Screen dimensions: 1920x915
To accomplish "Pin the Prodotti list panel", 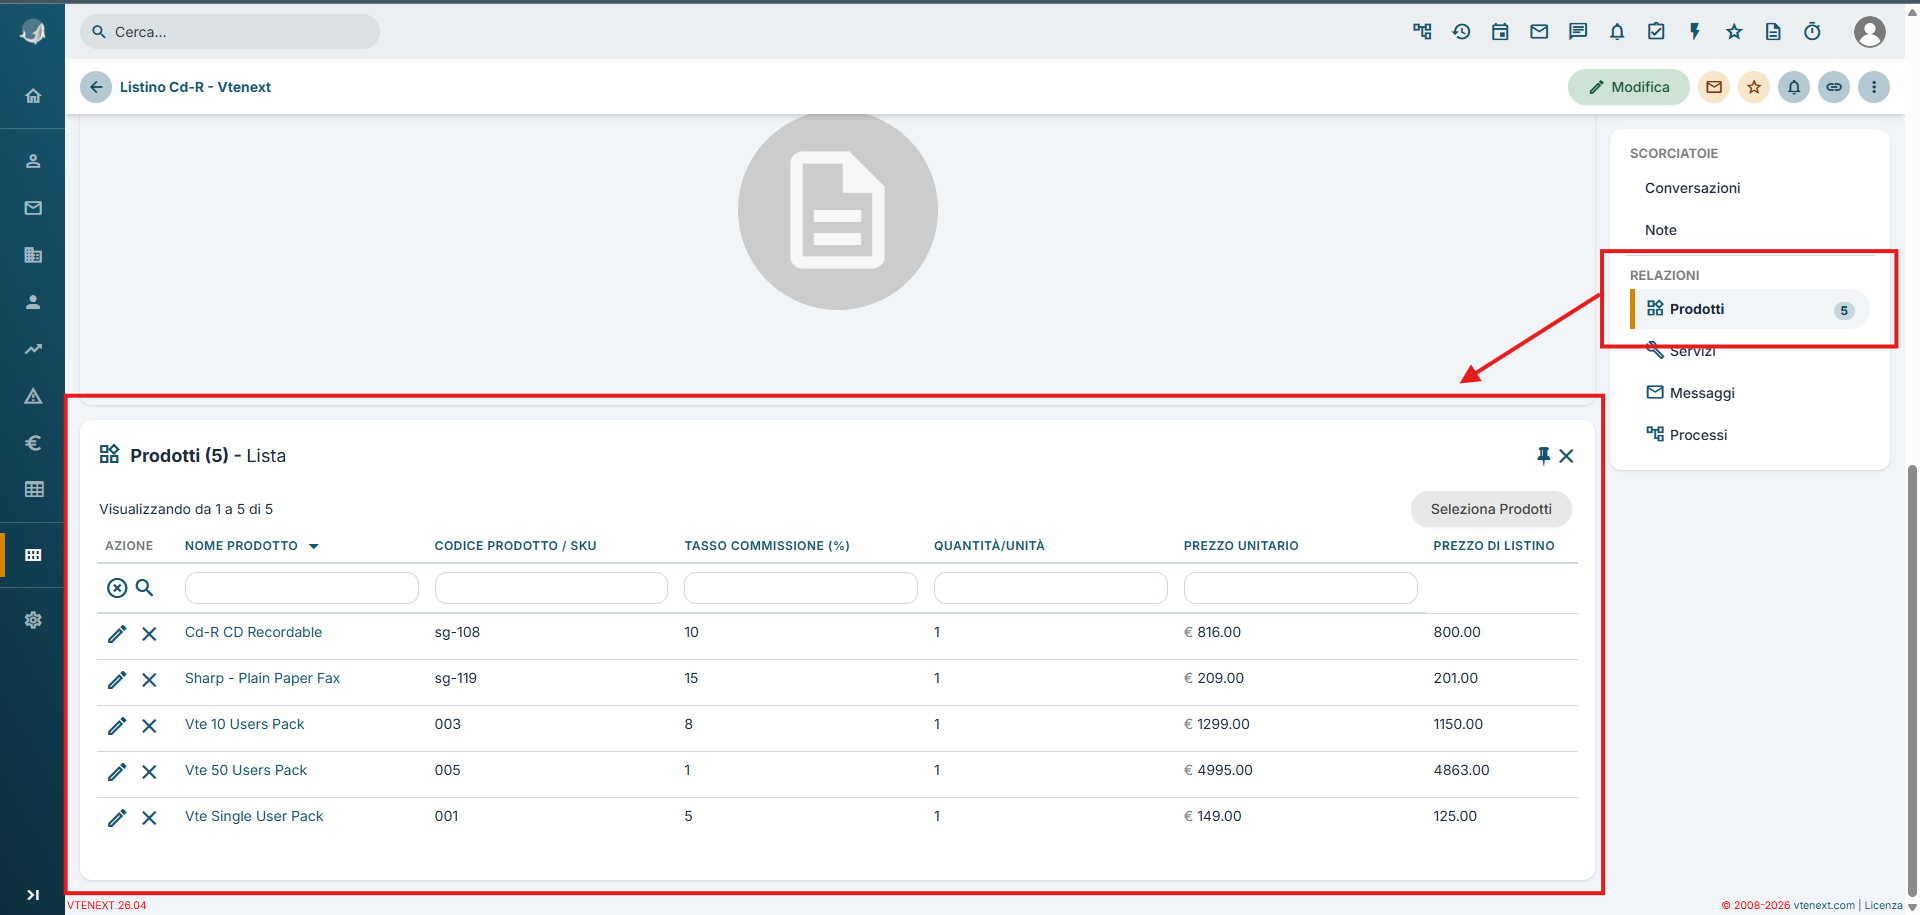I will point(1543,456).
